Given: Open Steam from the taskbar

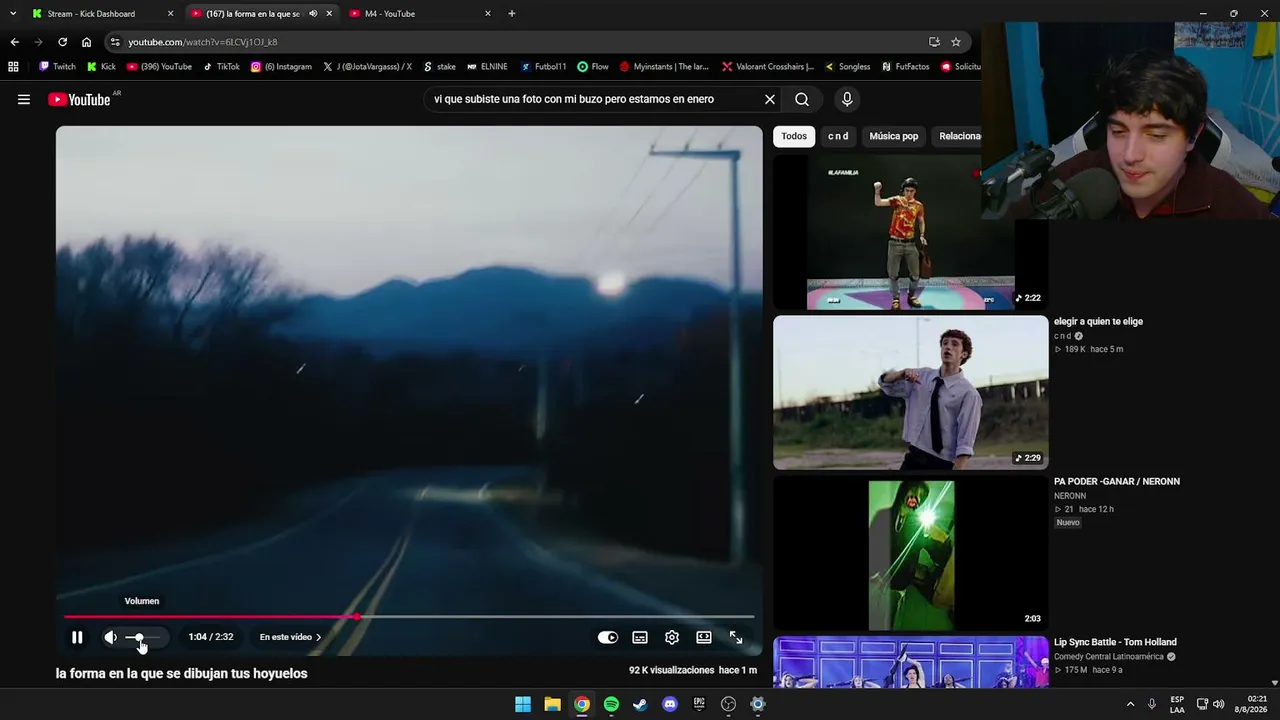Looking at the screenshot, I should point(640,704).
